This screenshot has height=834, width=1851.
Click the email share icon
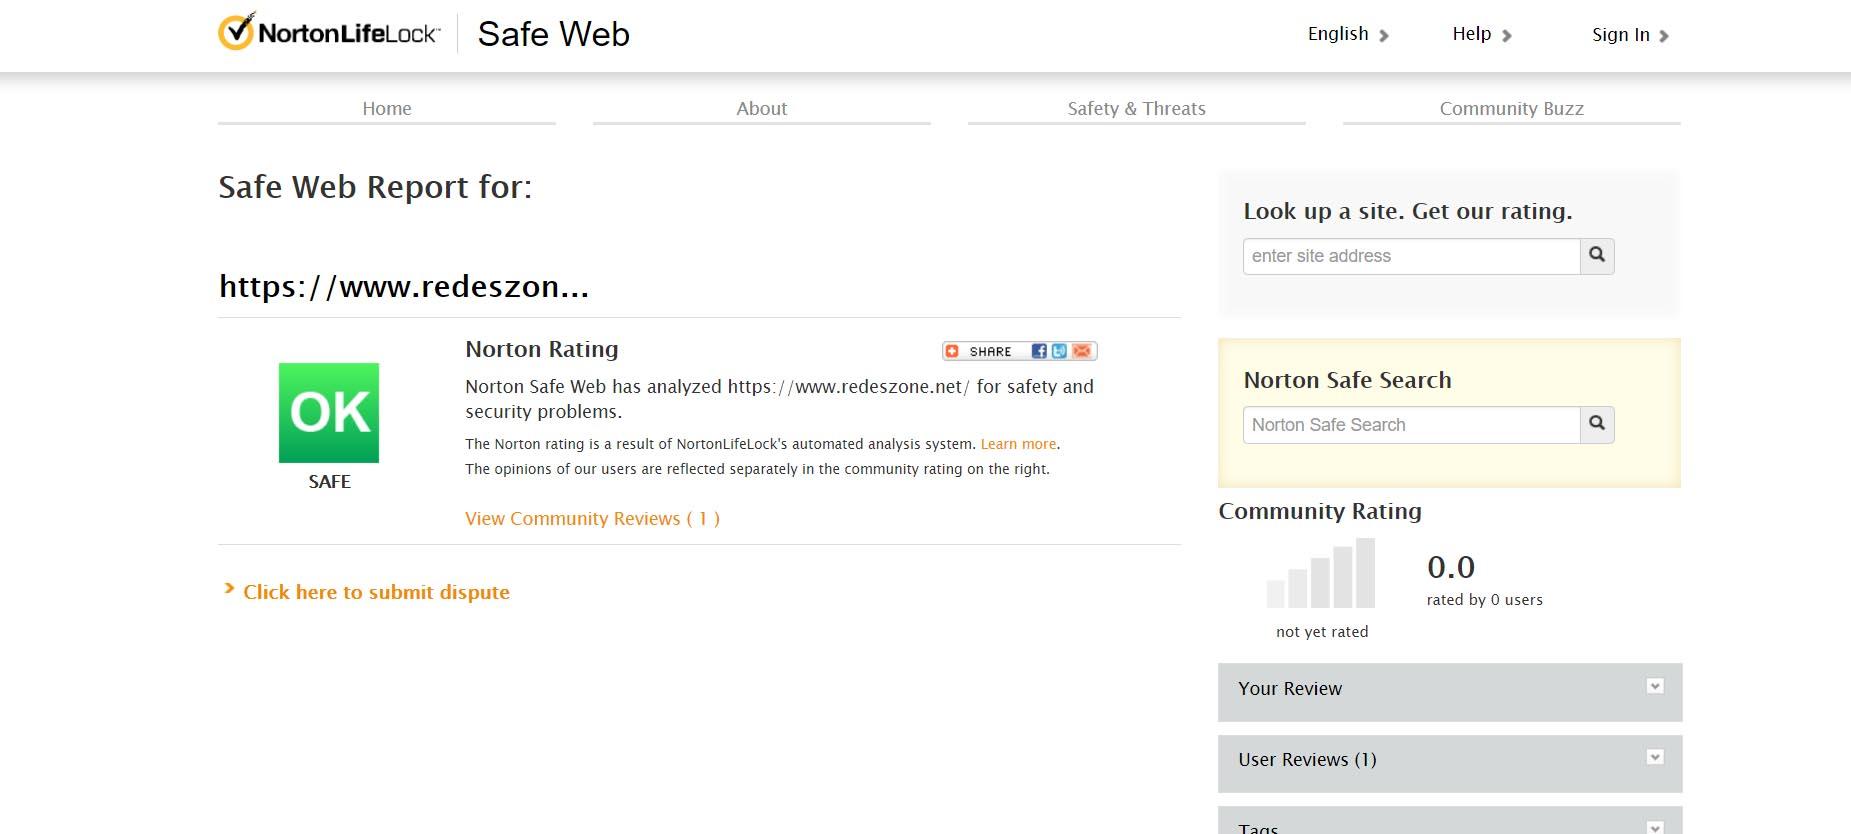1082,351
